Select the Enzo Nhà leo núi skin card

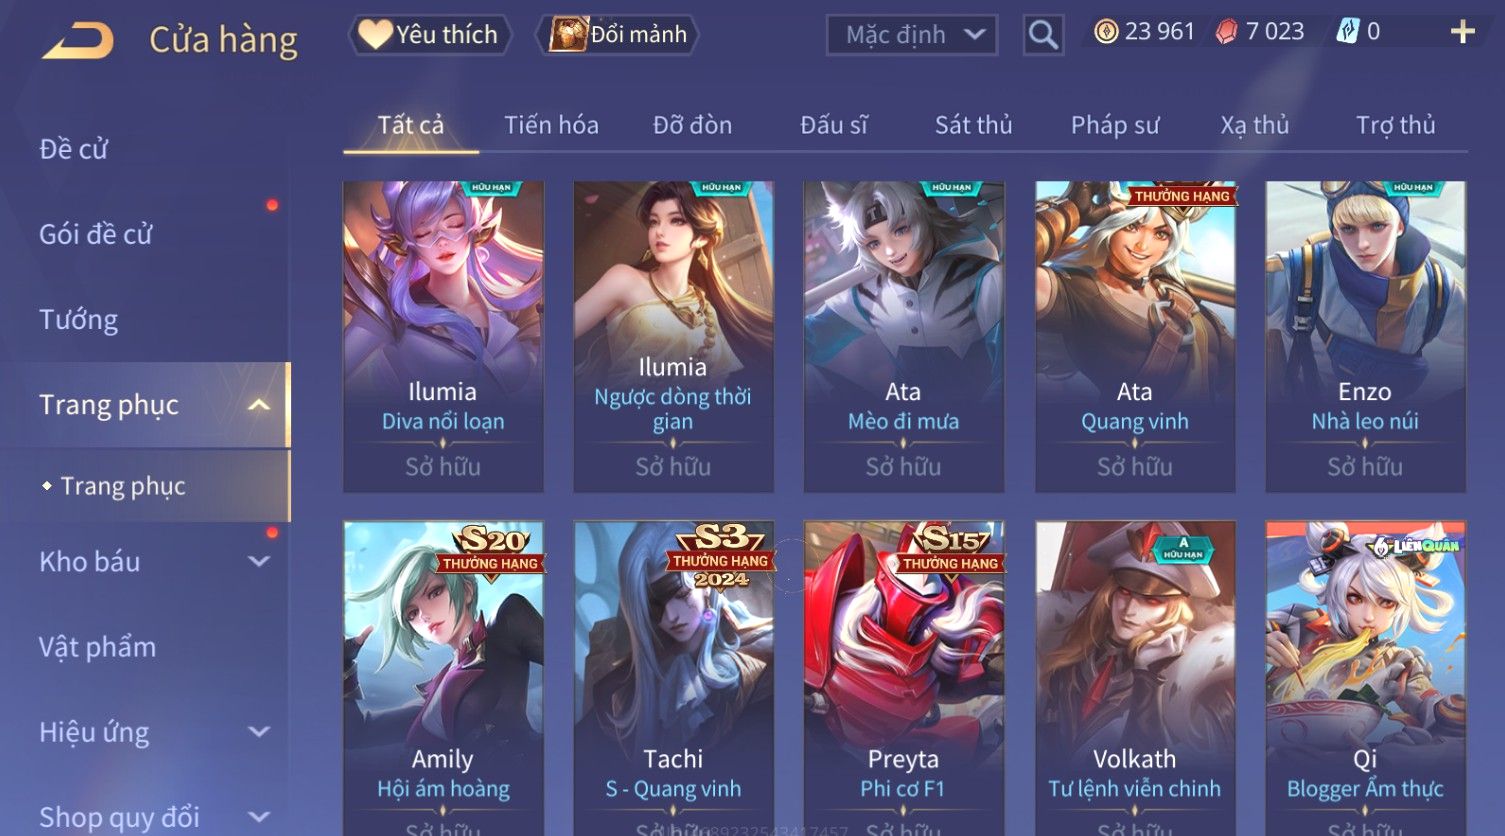[1365, 336]
